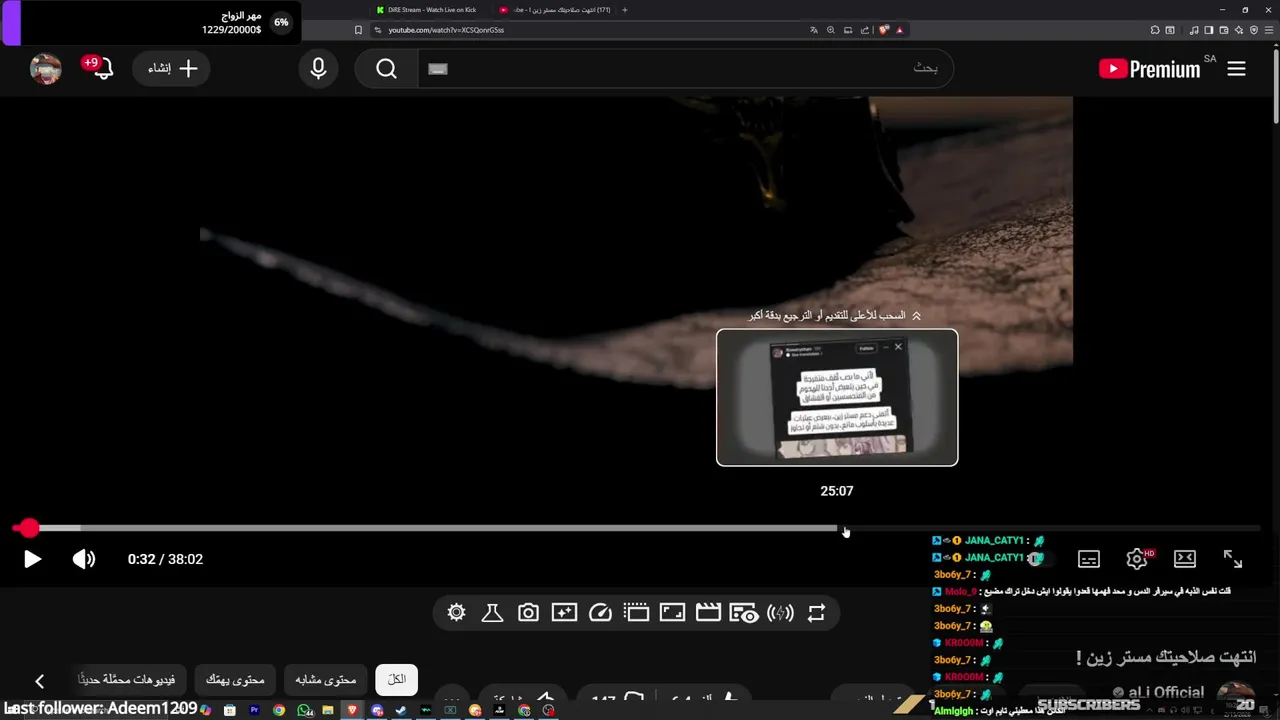Click the zoom magnifier in address bar
The image size is (1280, 720).
point(831,30)
